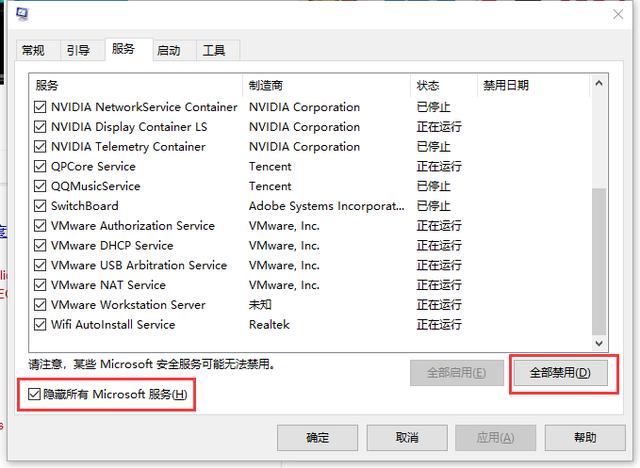Disable Wifi AutoInstall Service checkbox
This screenshot has height=468, width=640.
tap(40, 324)
